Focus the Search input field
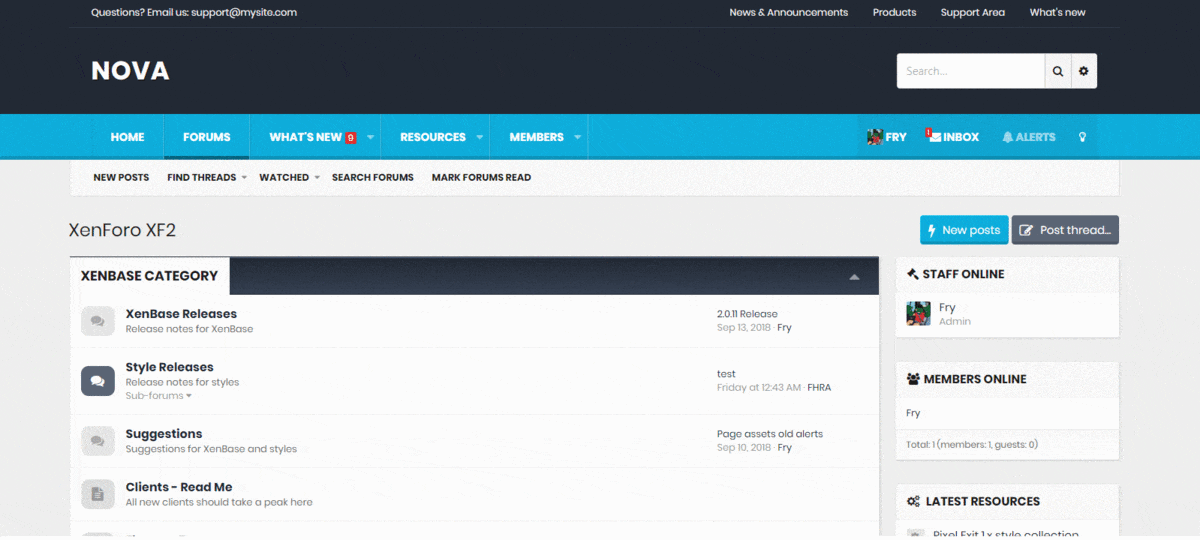Screen dimensions: 1200x540 click(x=971, y=71)
